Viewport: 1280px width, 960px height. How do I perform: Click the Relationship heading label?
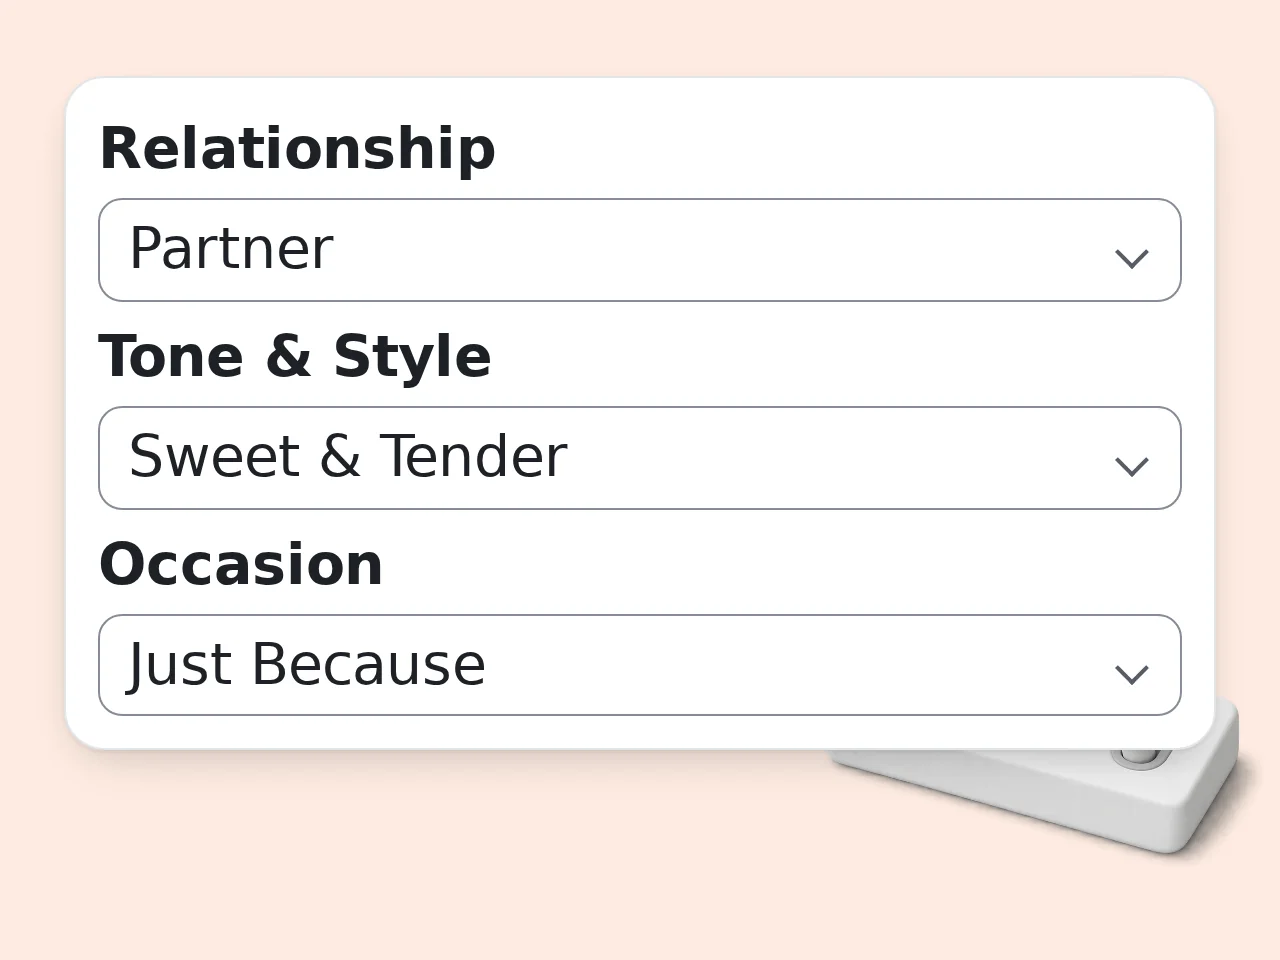click(x=297, y=149)
